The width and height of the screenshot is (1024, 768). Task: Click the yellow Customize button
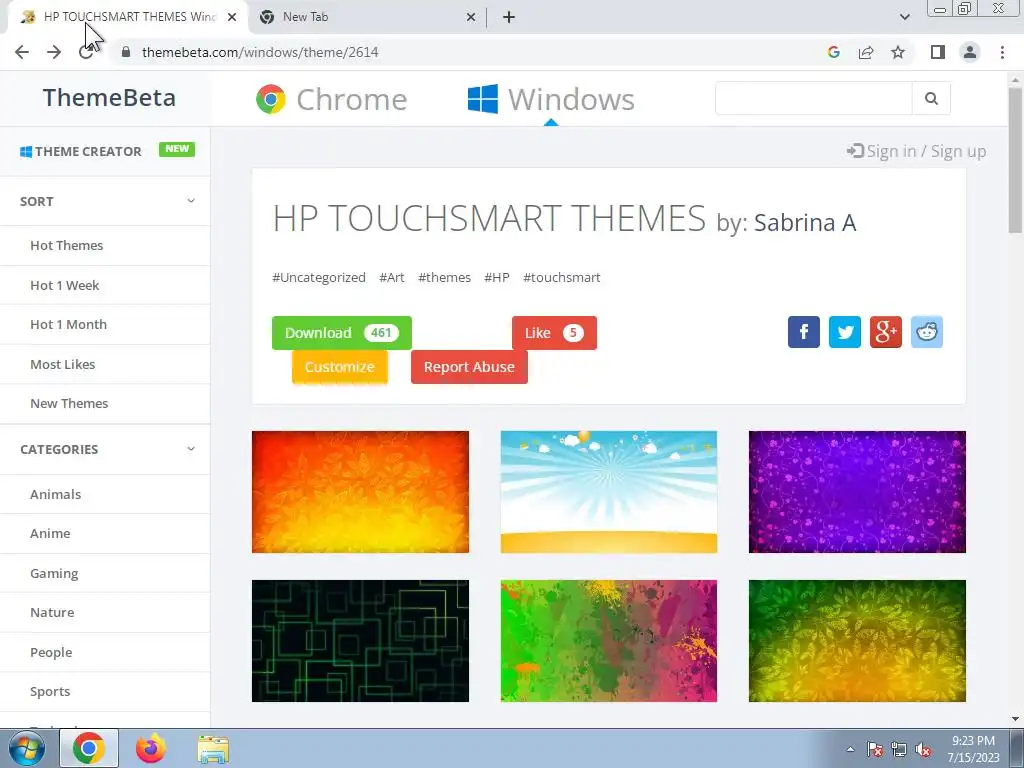(x=340, y=367)
